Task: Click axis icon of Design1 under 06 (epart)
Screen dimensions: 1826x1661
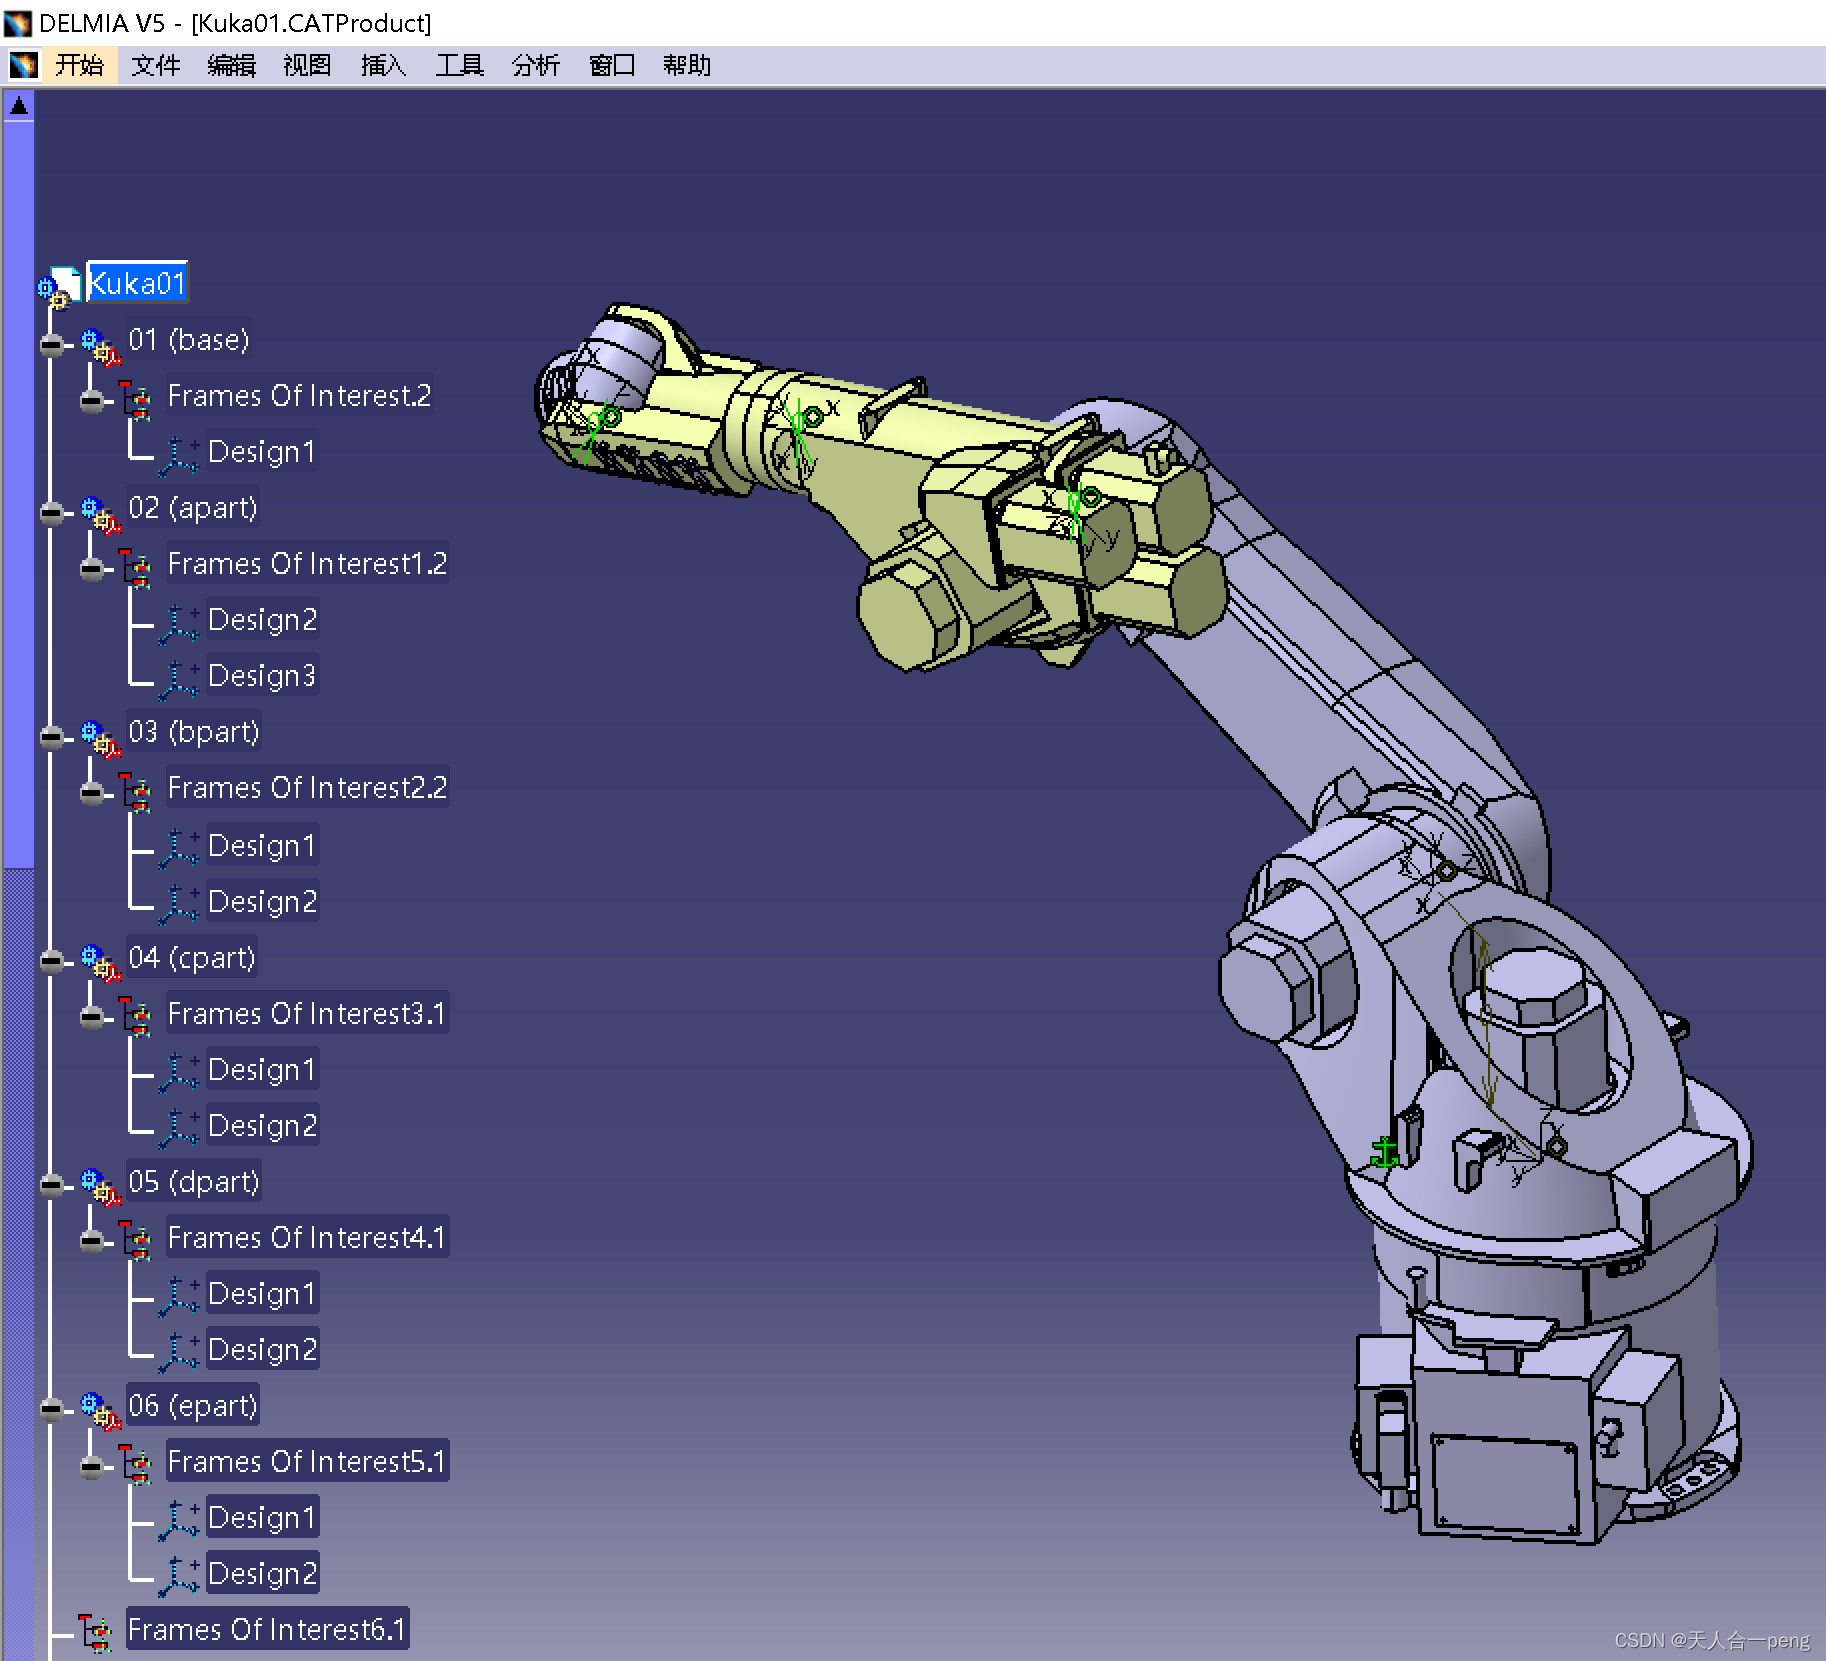Action: pyautogui.click(x=180, y=1520)
